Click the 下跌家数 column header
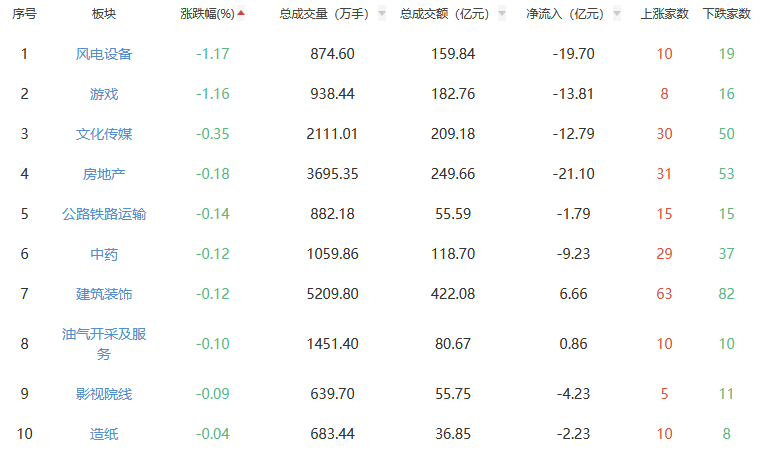The image size is (761, 453). (726, 14)
